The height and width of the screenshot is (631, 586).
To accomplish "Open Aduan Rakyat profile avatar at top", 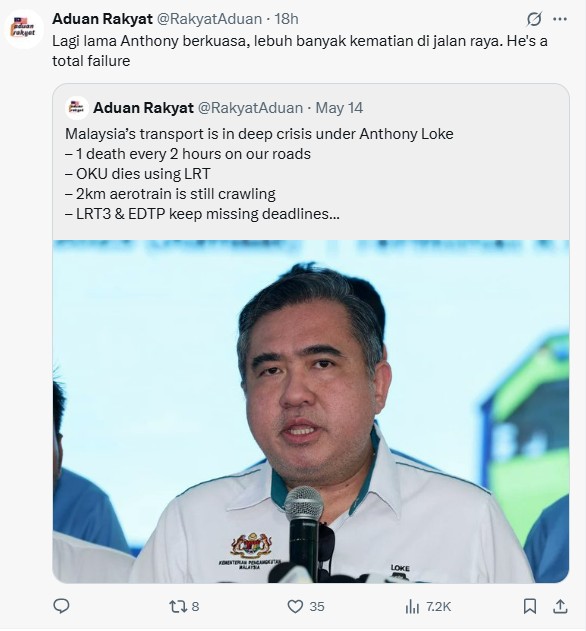I will point(23,29).
